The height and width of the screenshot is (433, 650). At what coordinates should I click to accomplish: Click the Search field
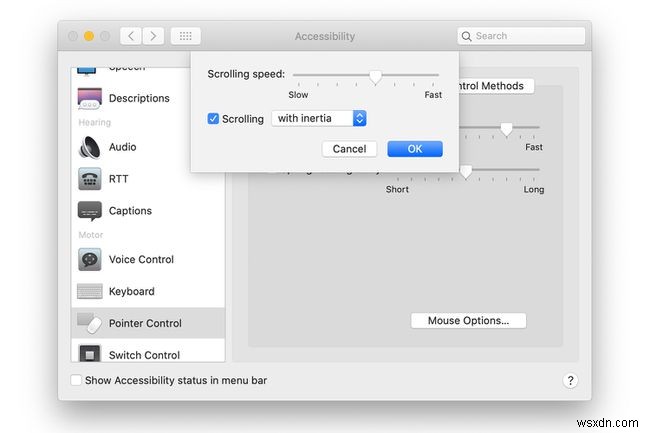pyautogui.click(x=519, y=36)
